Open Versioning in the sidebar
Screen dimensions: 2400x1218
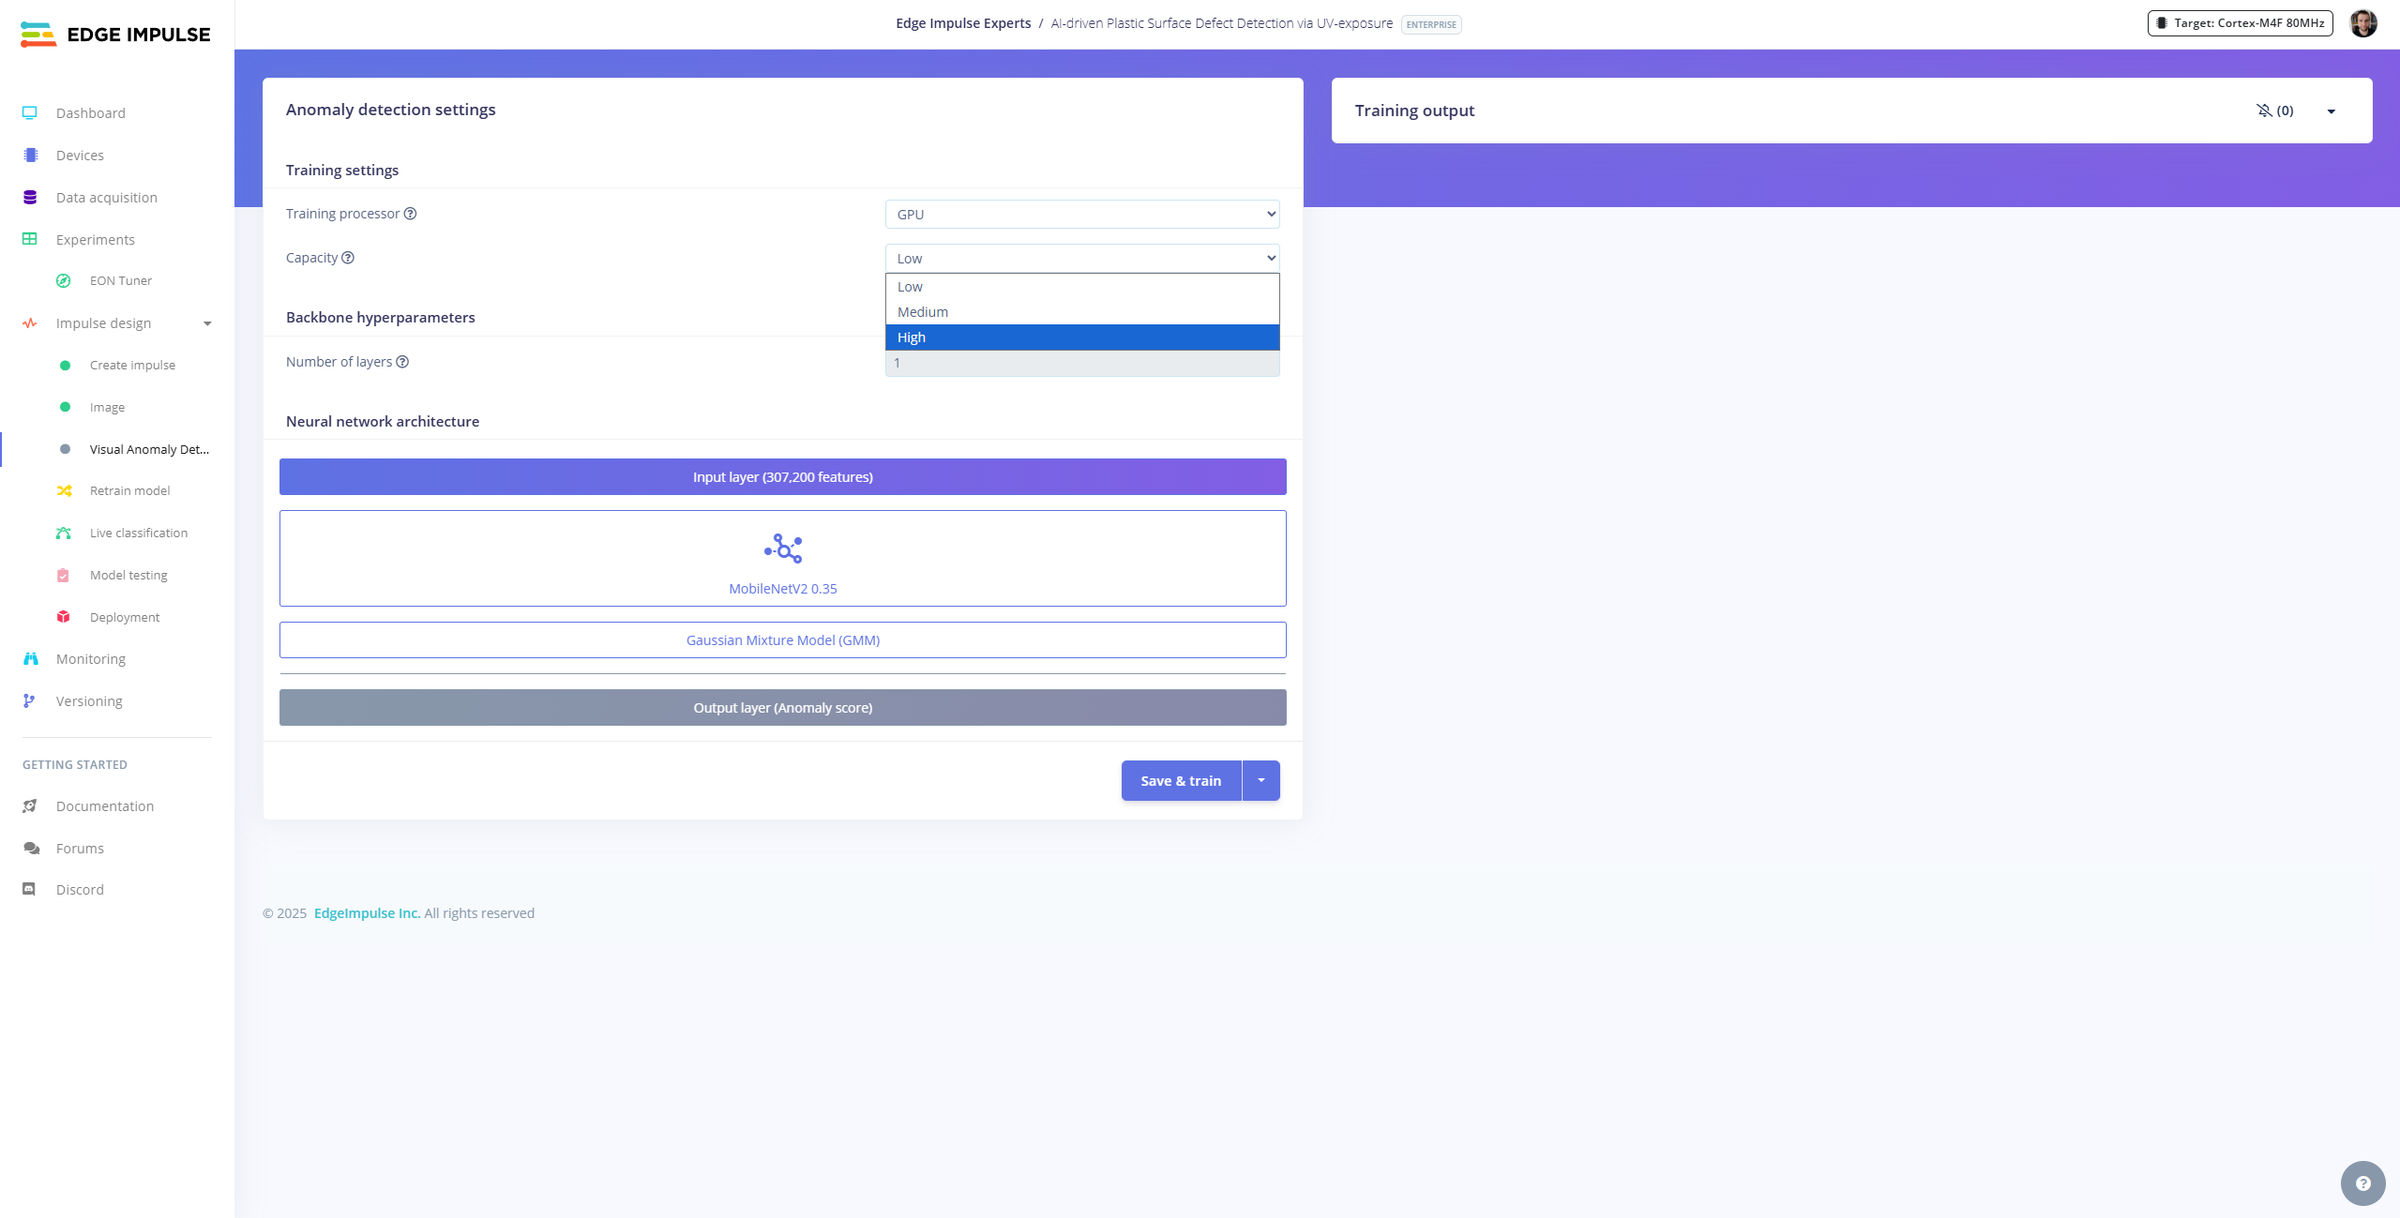click(89, 701)
